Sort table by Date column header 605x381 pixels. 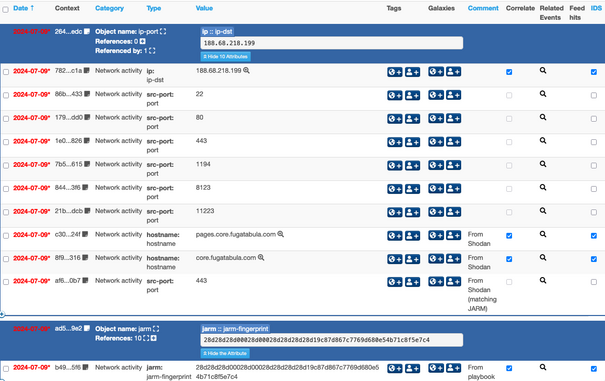pyautogui.click(x=23, y=8)
